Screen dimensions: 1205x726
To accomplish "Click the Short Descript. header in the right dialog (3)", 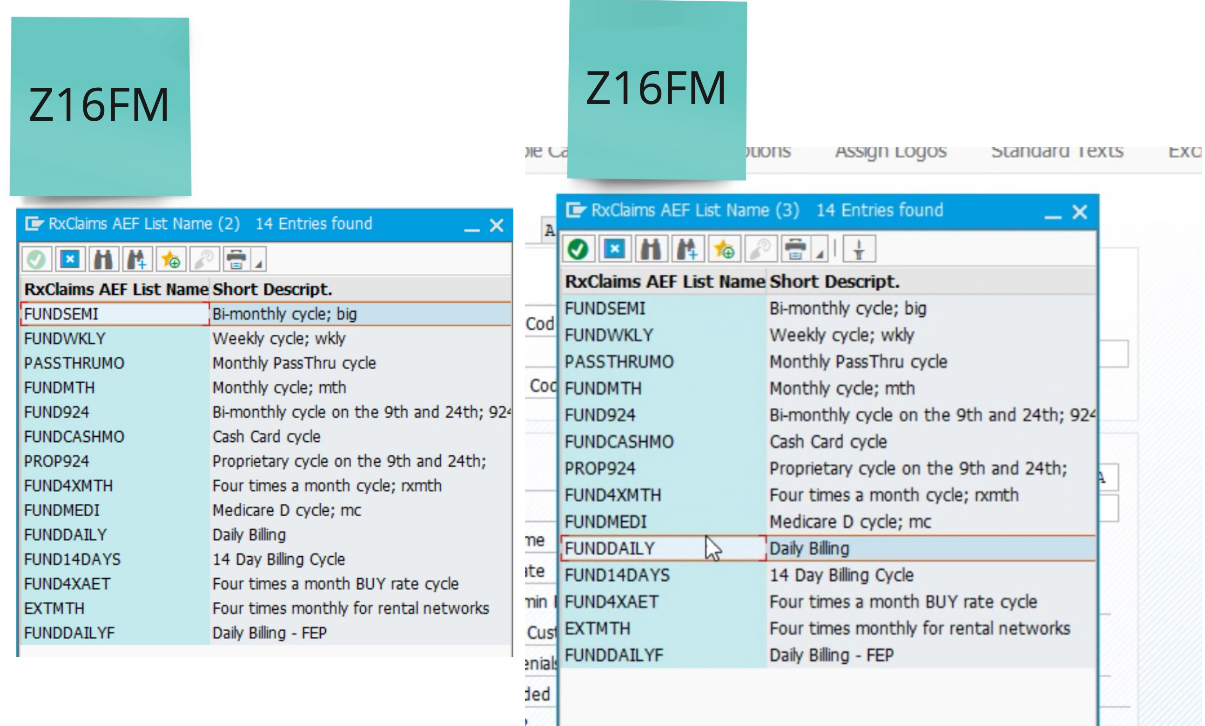I will pos(835,281).
